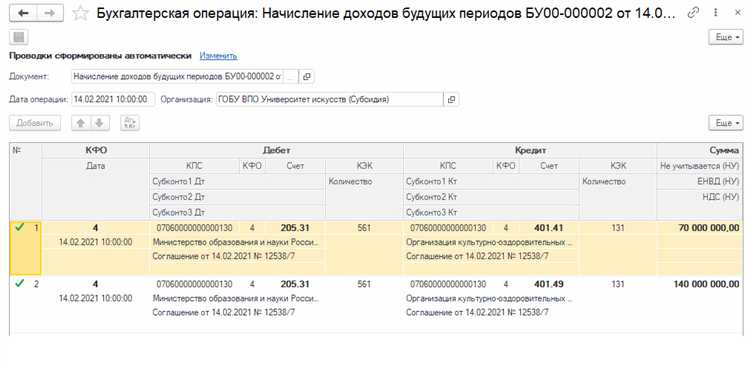
Task: Click the Дебет column header
Action: [x=276, y=150]
